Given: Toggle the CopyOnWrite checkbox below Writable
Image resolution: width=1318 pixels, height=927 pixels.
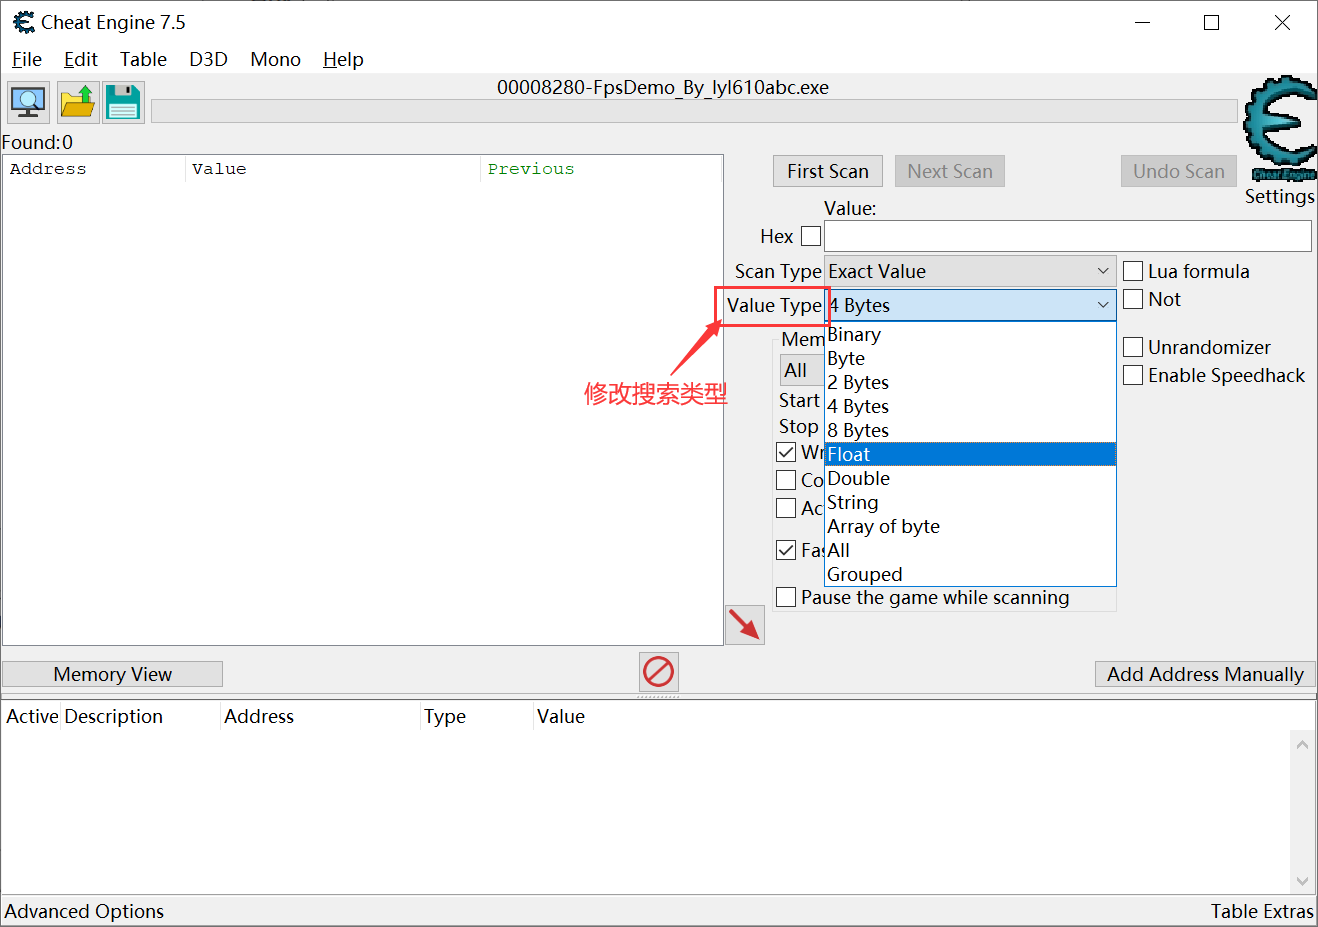Looking at the screenshot, I should point(787,480).
